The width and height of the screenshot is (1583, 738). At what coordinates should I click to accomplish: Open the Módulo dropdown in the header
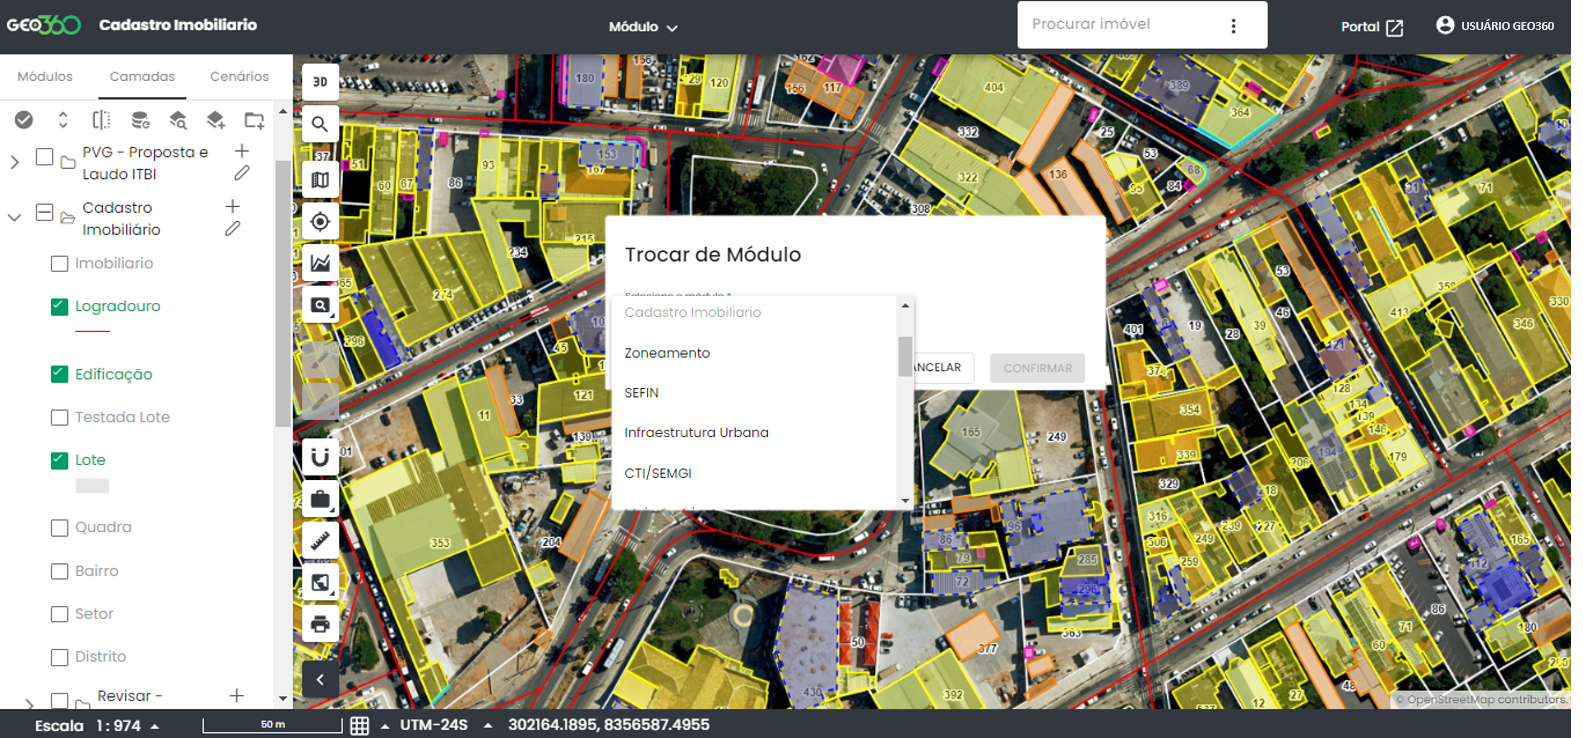(644, 27)
